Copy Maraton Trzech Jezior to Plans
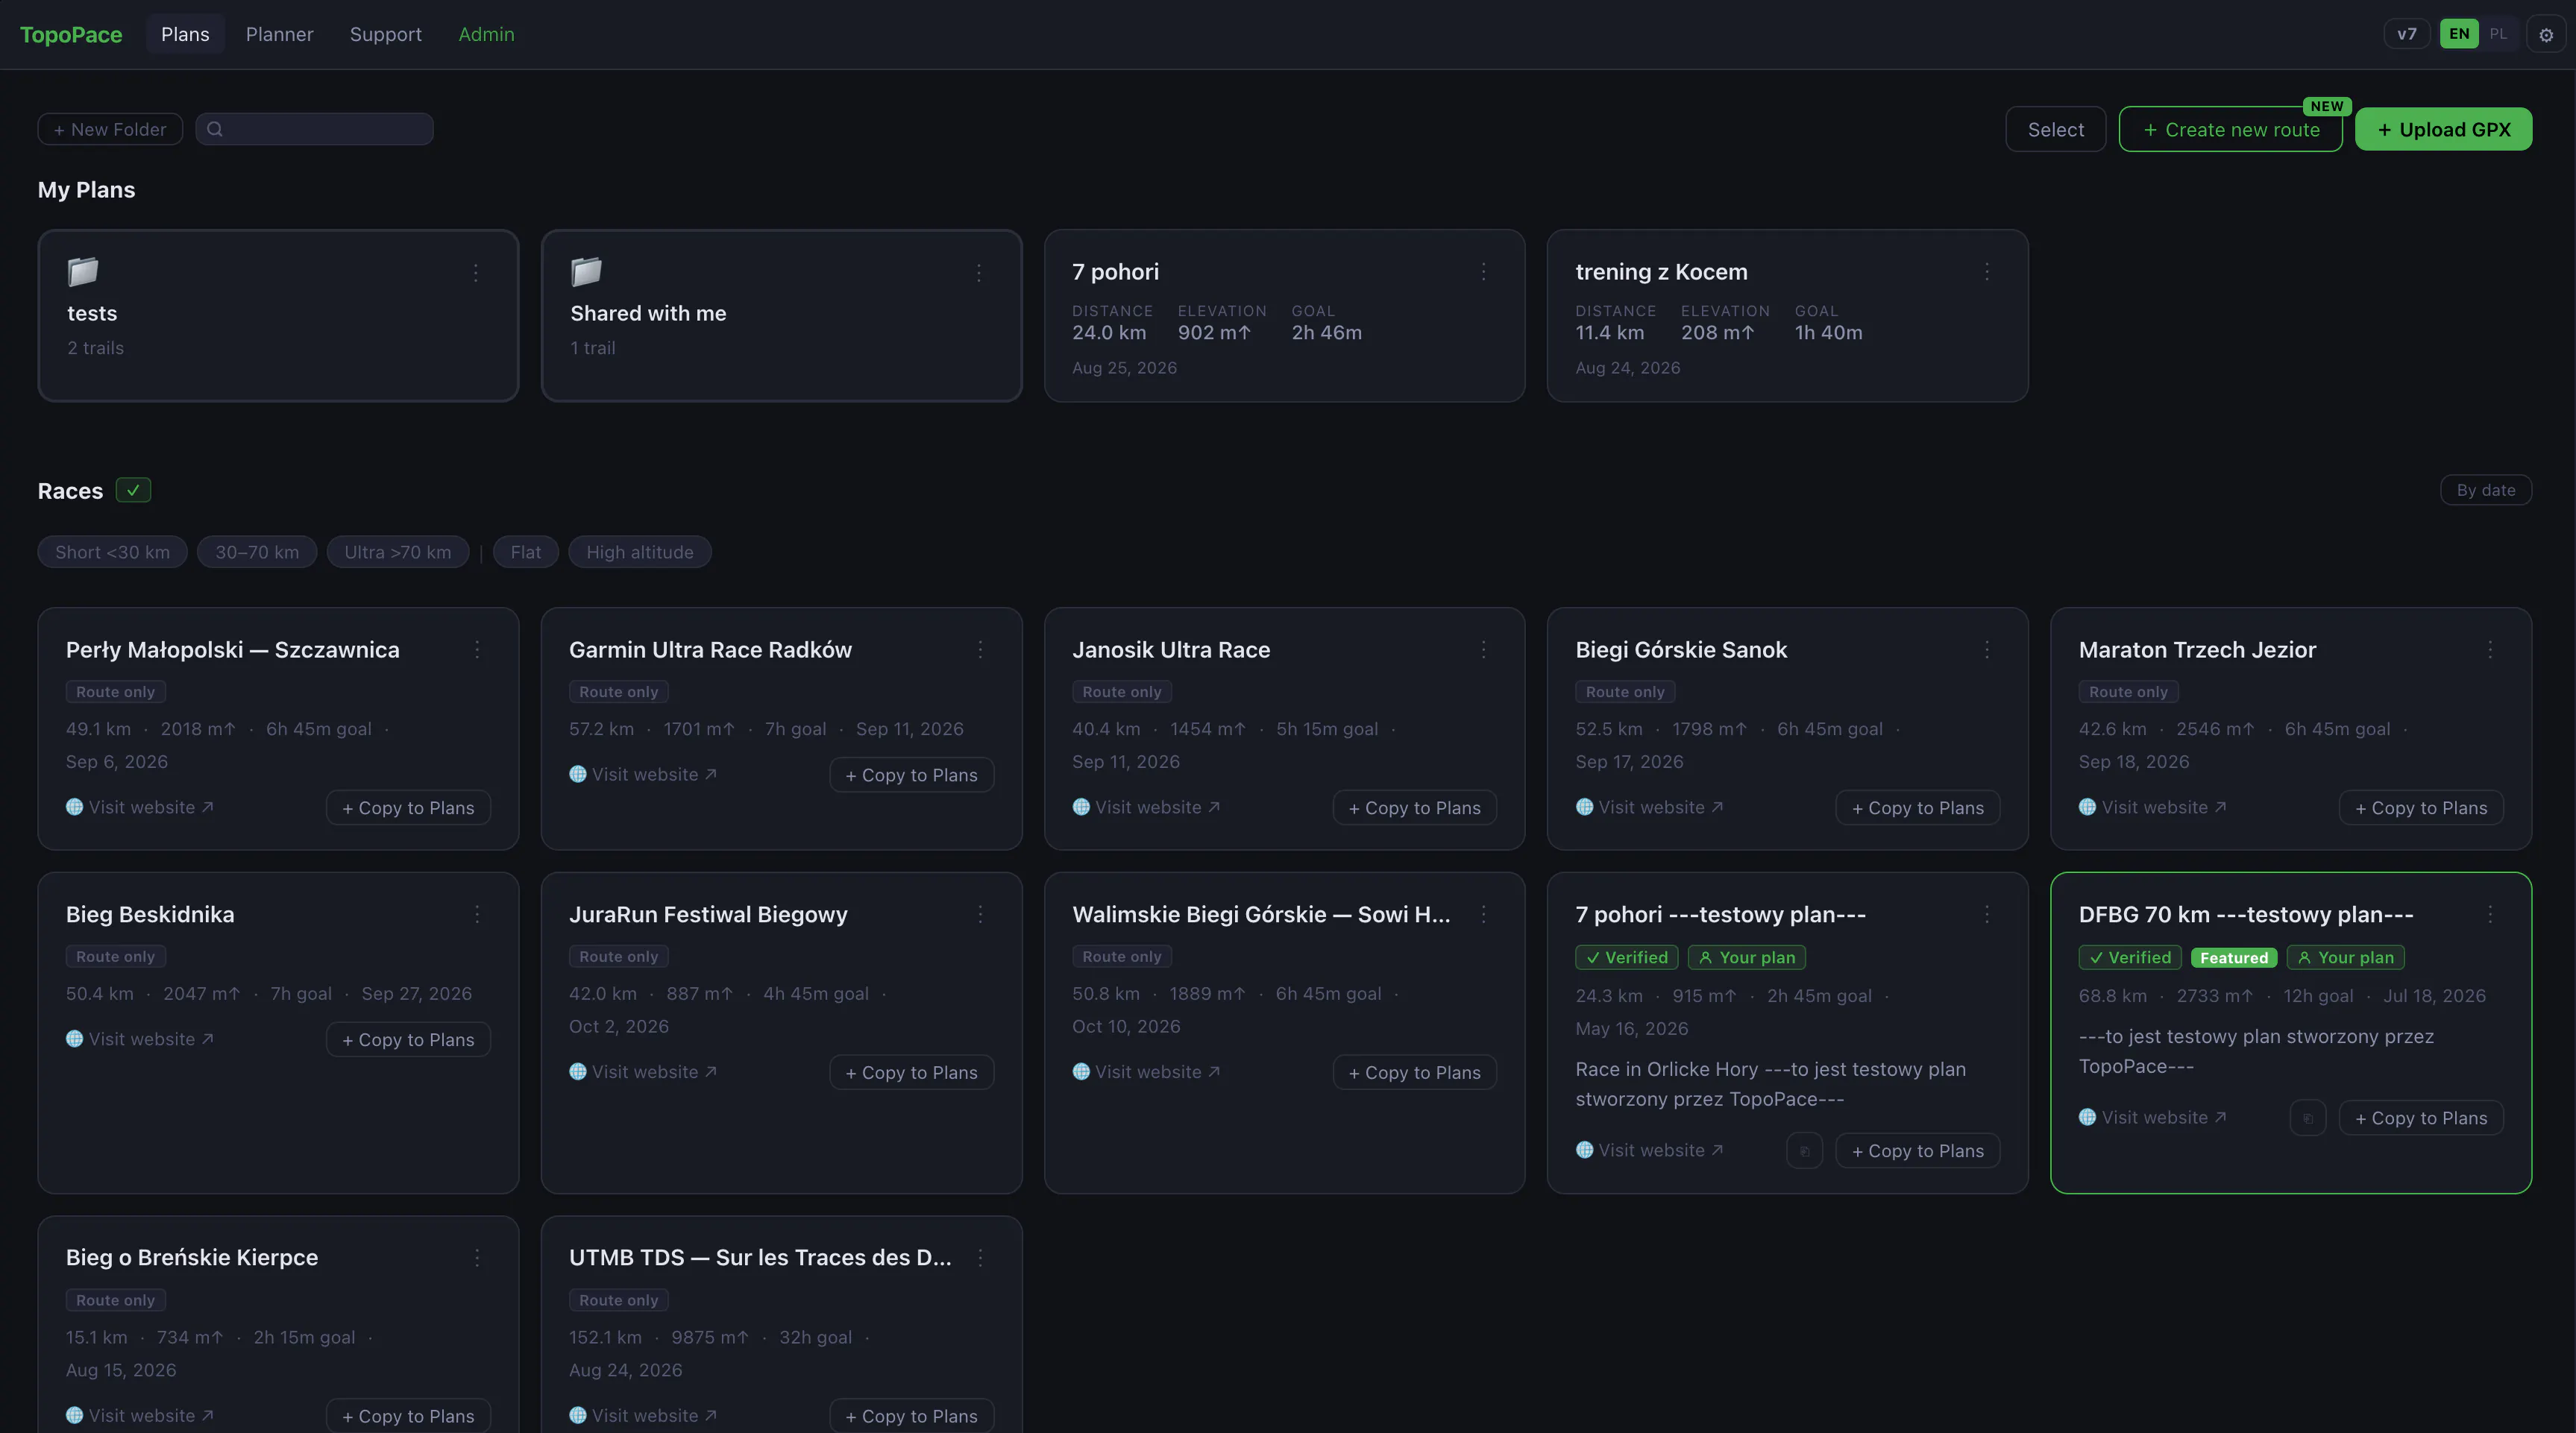The width and height of the screenshot is (2576, 1433). [x=2421, y=808]
